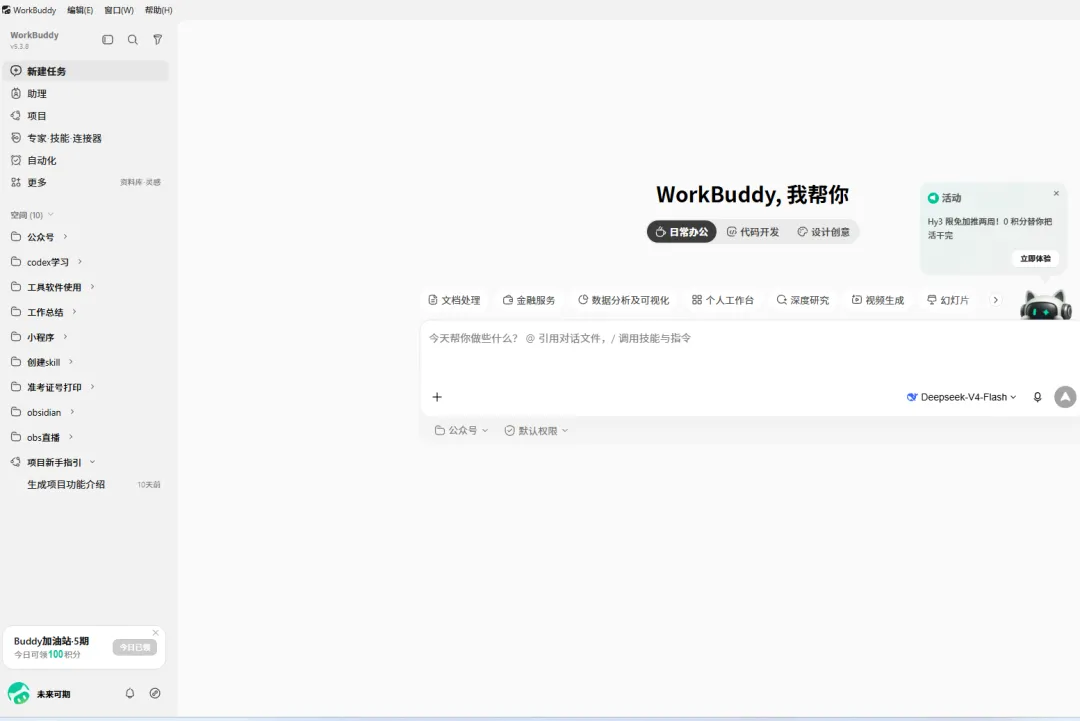Open notifications bell icon
This screenshot has width=1080, height=721.
tap(129, 693)
